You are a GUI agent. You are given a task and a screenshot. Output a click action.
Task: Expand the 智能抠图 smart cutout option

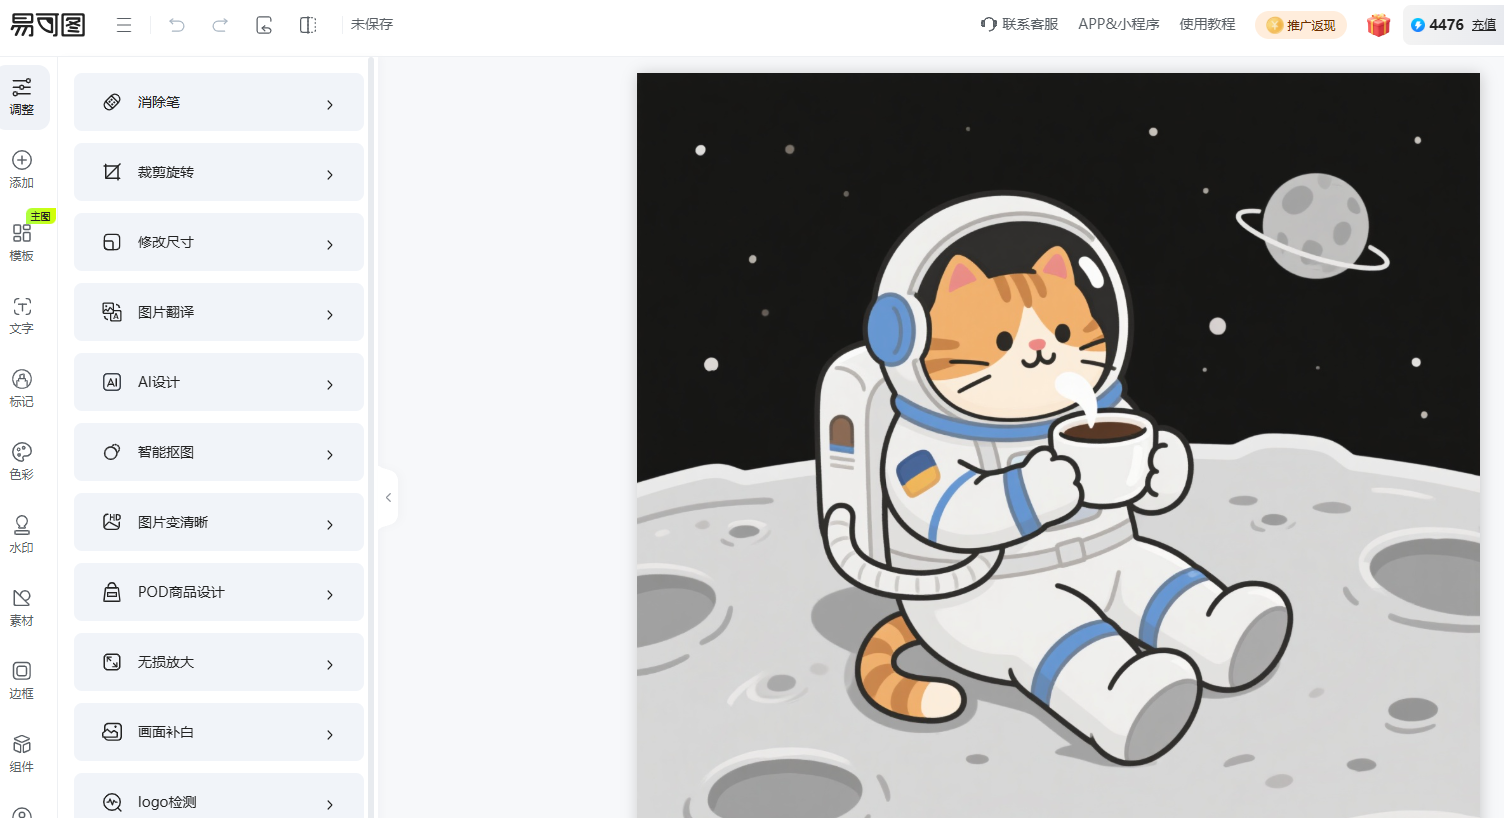(219, 452)
